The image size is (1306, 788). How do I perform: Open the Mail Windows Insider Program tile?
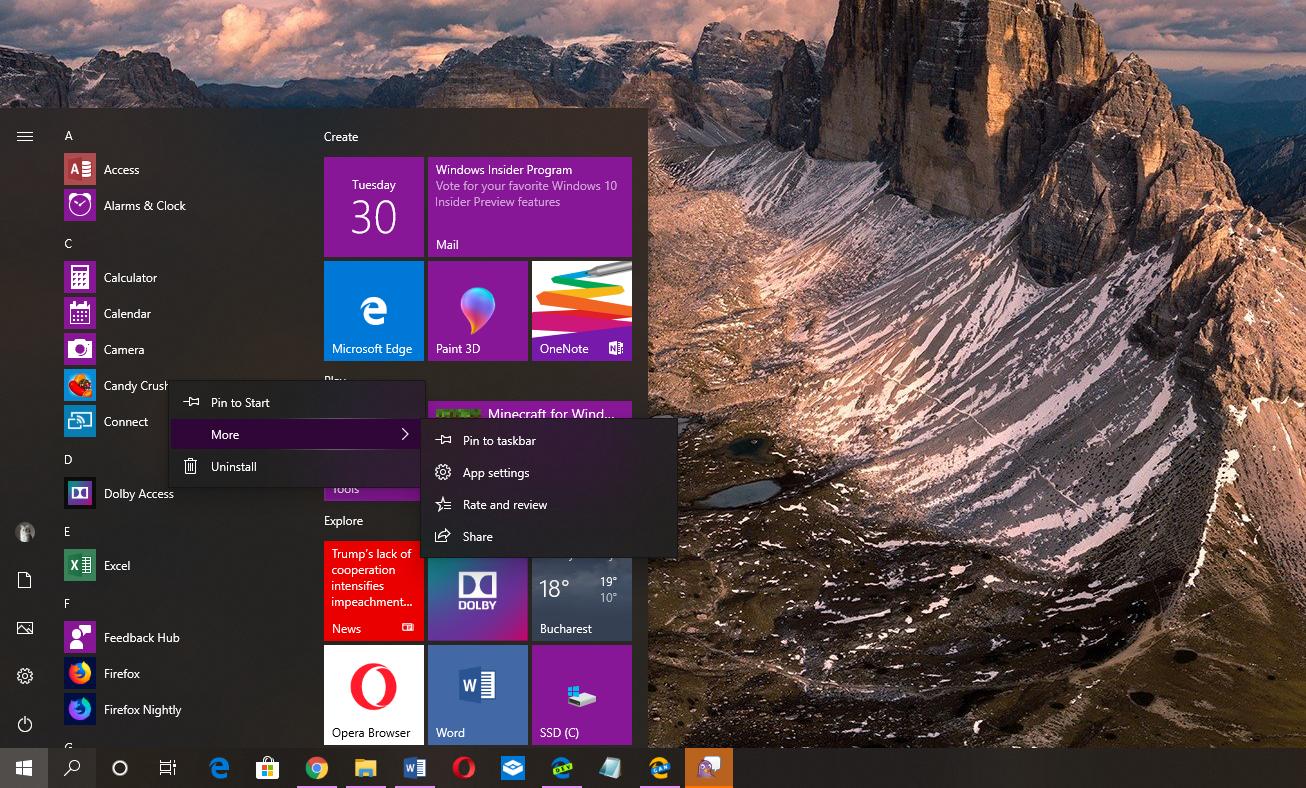pos(530,207)
